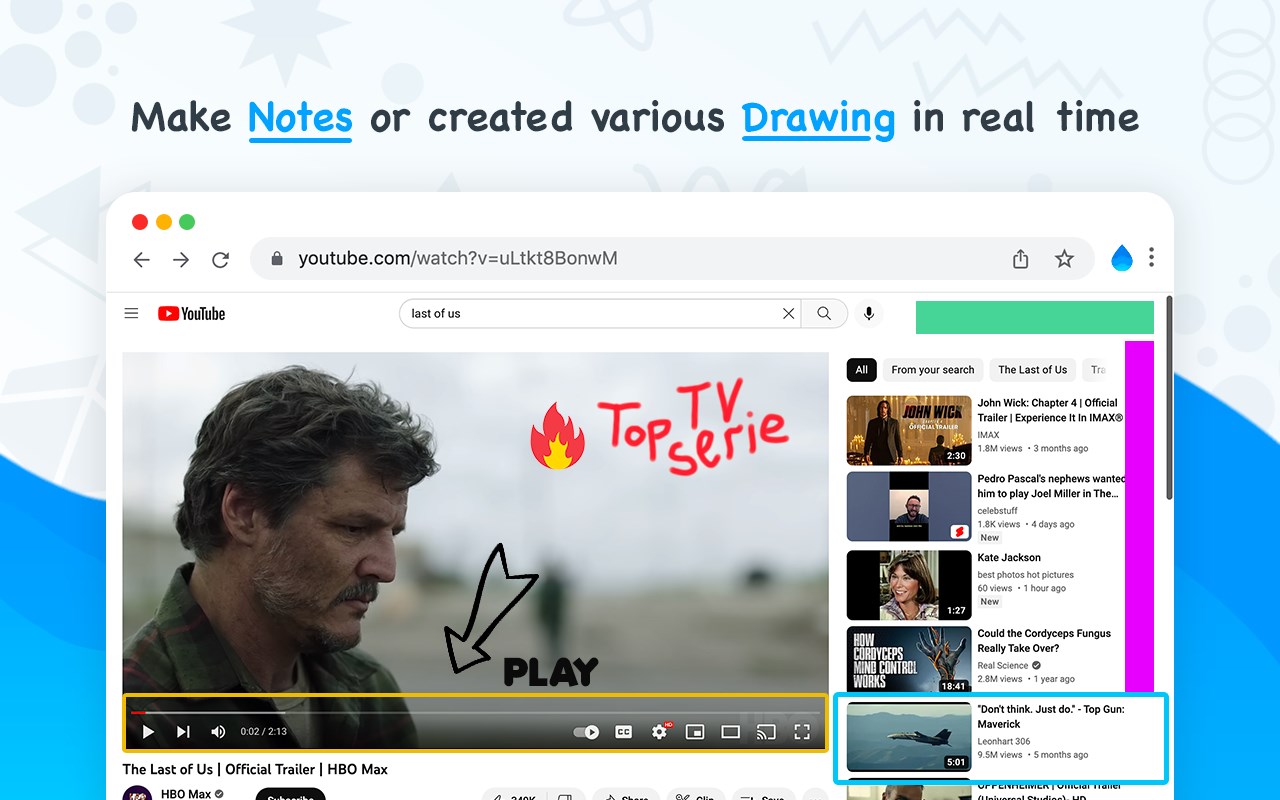Click the play button in video controls
Viewport: 1280px width, 800px height.
point(148,732)
